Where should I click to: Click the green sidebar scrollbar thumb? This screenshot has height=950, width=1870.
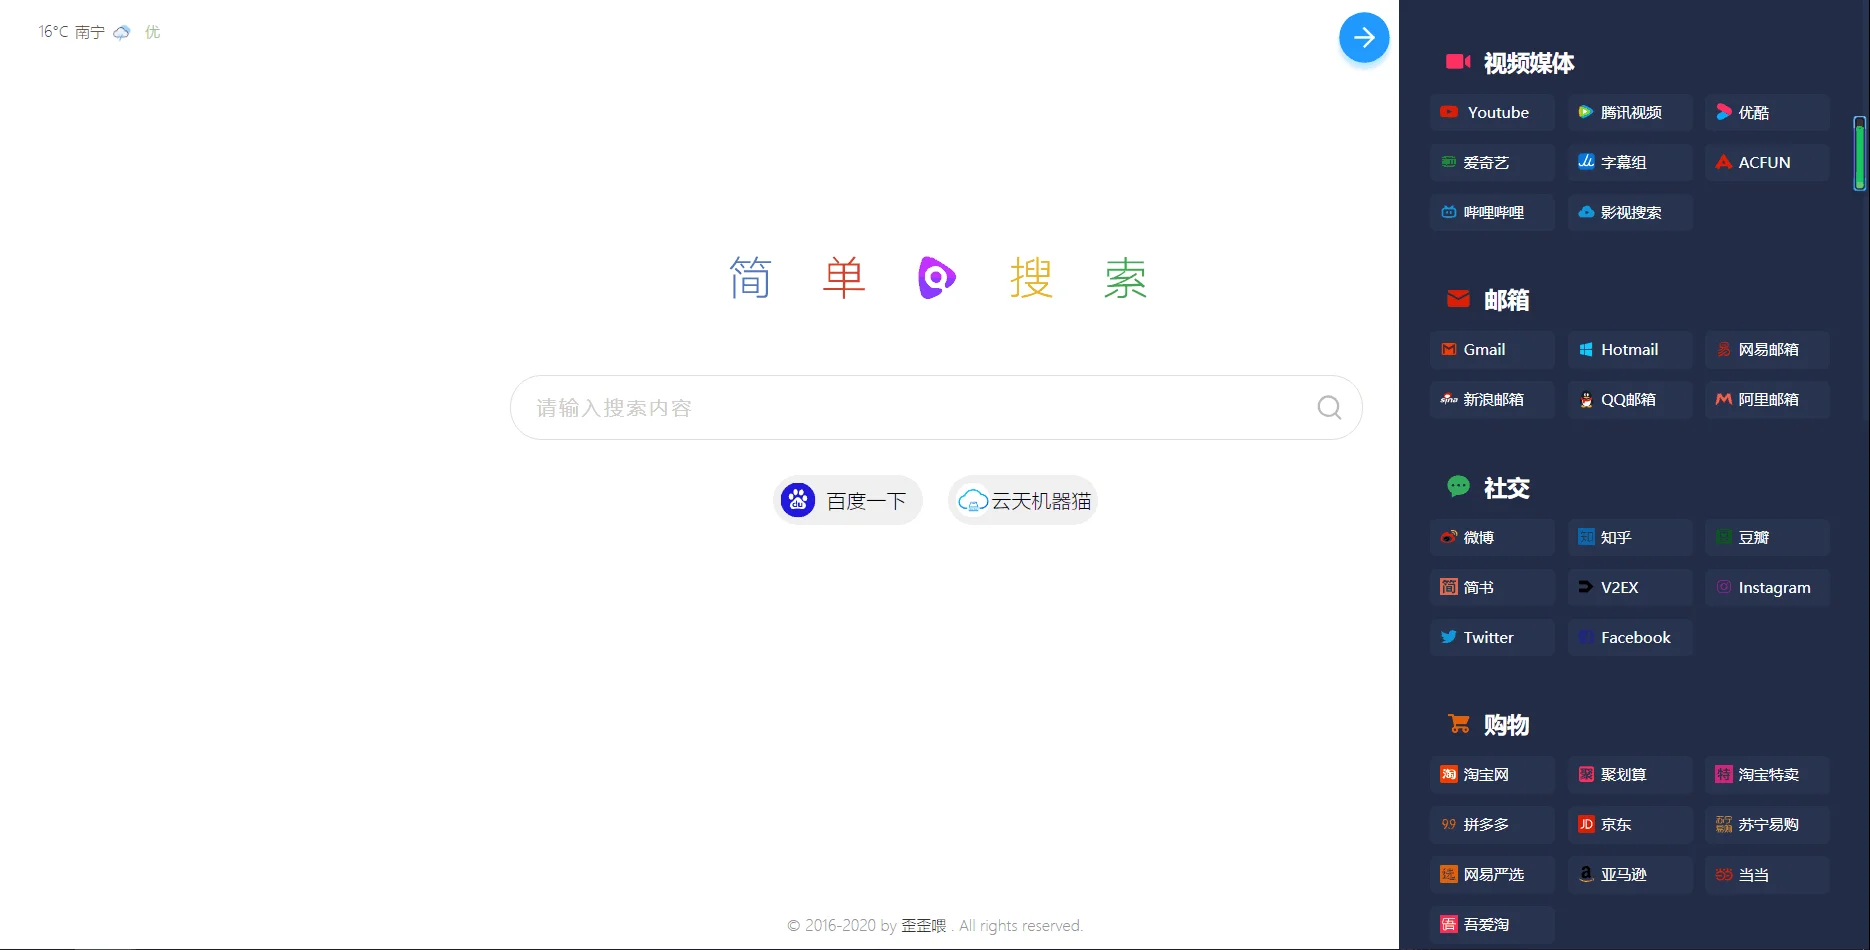point(1860,153)
